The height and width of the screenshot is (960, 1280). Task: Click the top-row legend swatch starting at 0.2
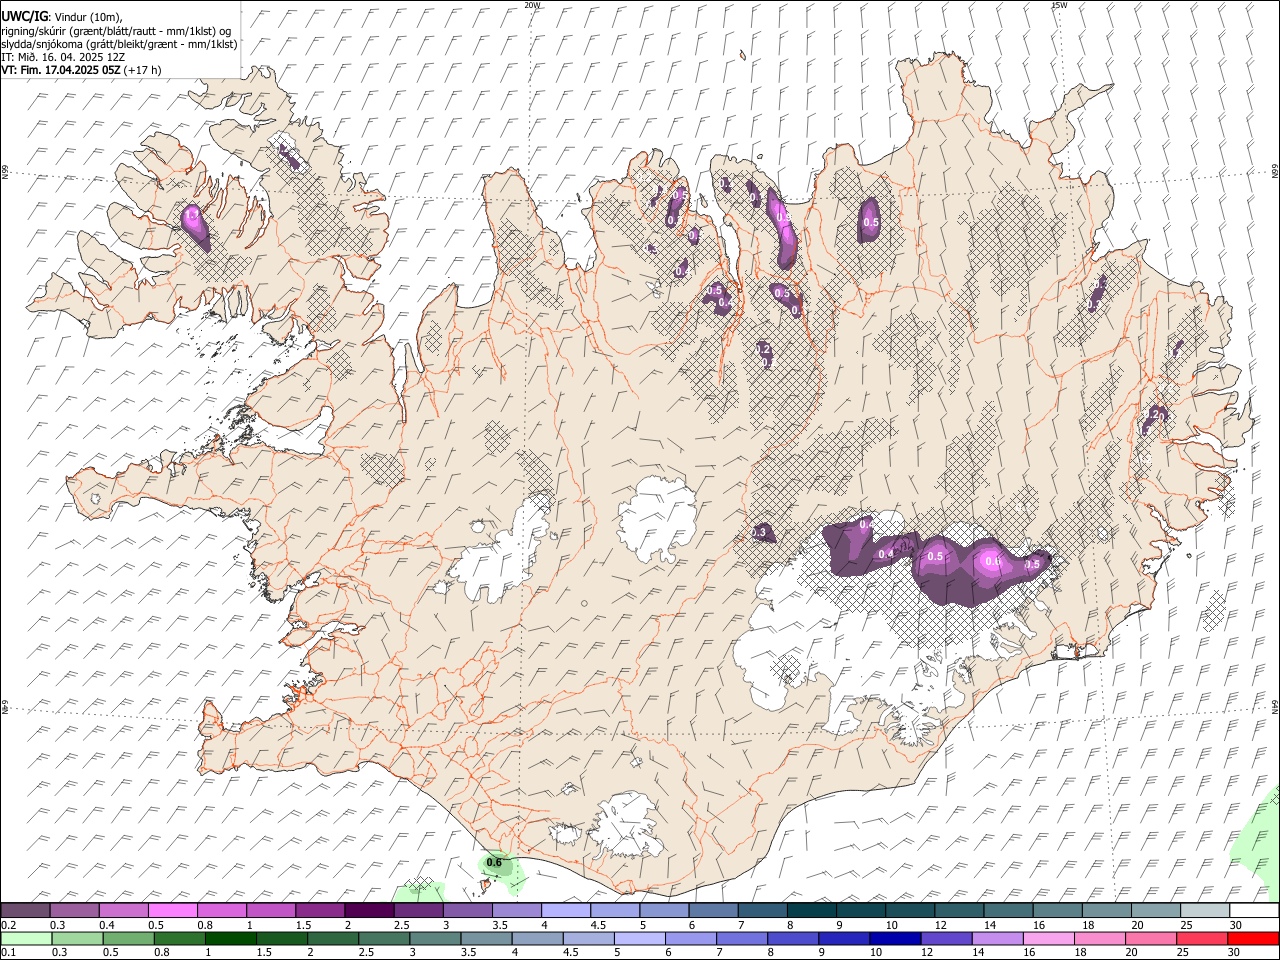(x=26, y=910)
